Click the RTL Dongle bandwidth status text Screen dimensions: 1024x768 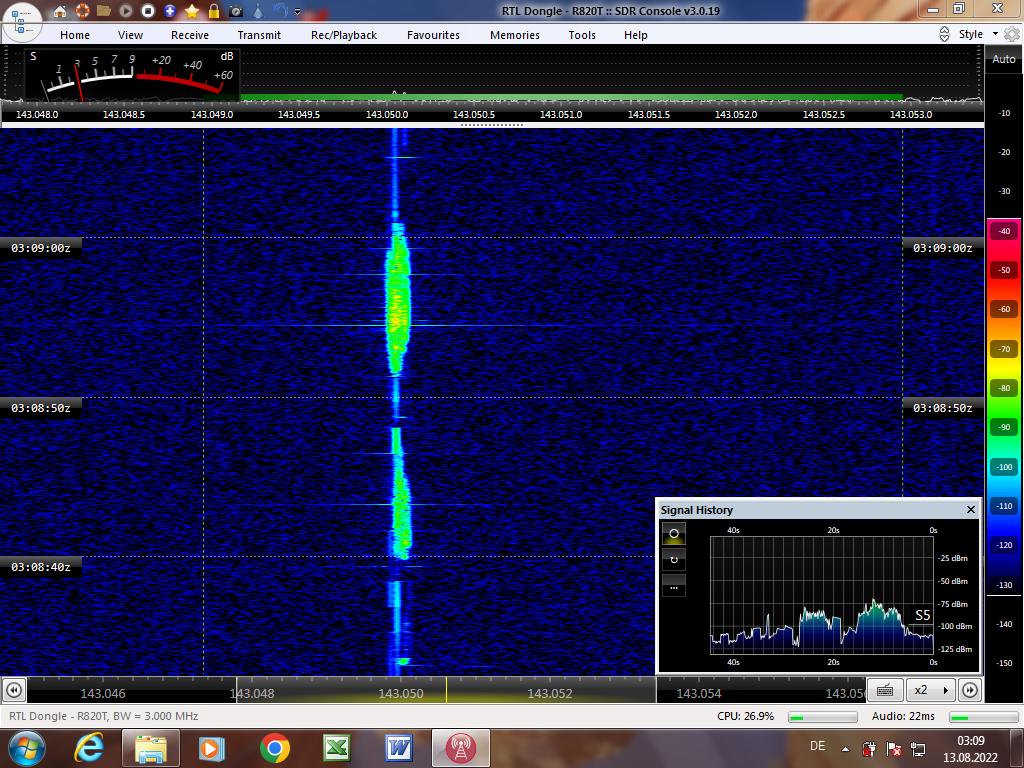pyautogui.click(x=103, y=716)
